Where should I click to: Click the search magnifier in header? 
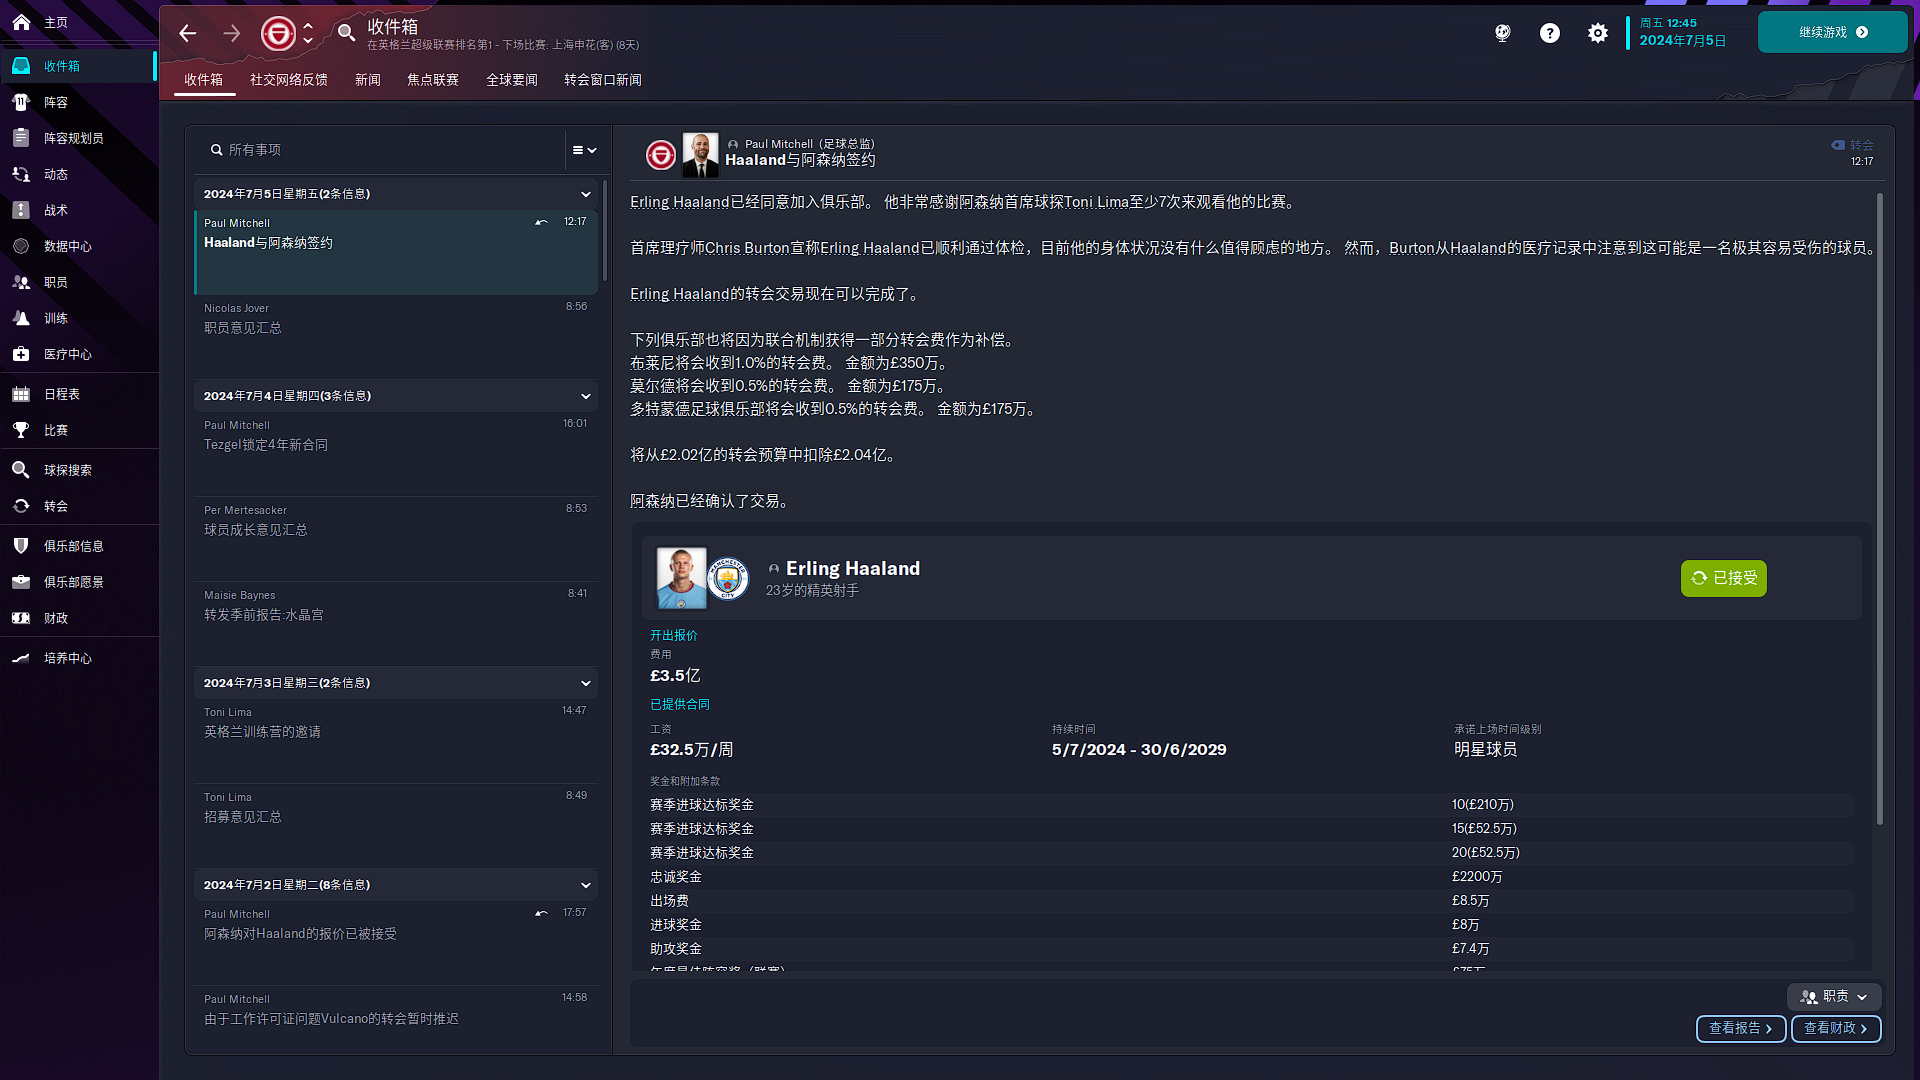(x=346, y=33)
